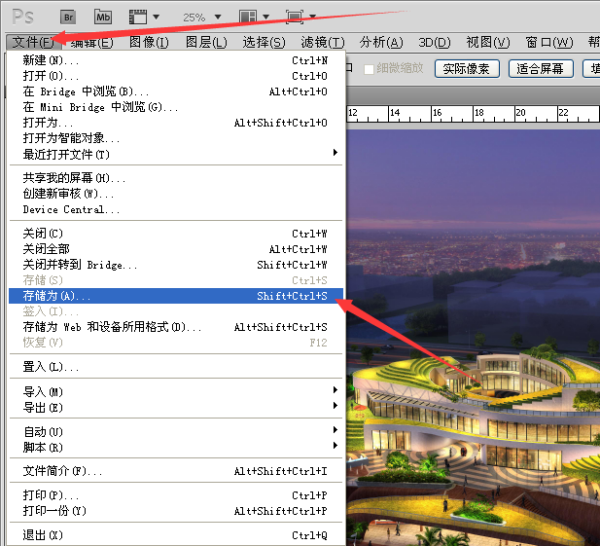Image resolution: width=600 pixels, height=546 pixels.
Task: Open the View Extras dropdown arrow
Action: point(156,17)
